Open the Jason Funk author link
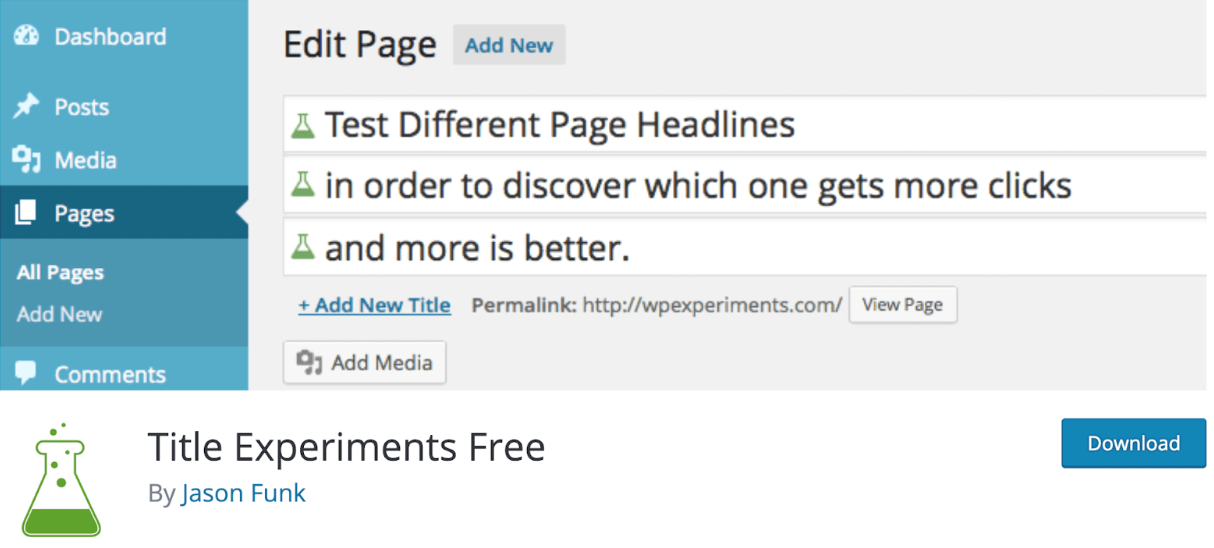The width and height of the screenshot is (1214, 548). pyautogui.click(x=243, y=493)
